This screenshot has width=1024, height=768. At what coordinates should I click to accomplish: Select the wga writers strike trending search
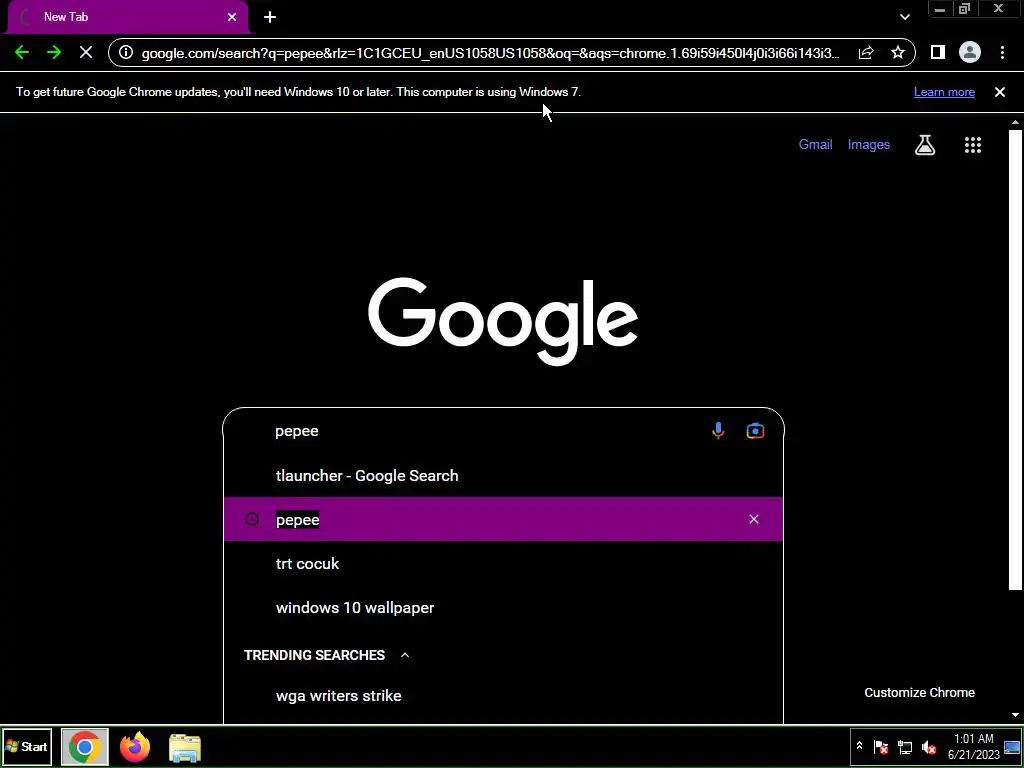click(x=503, y=696)
